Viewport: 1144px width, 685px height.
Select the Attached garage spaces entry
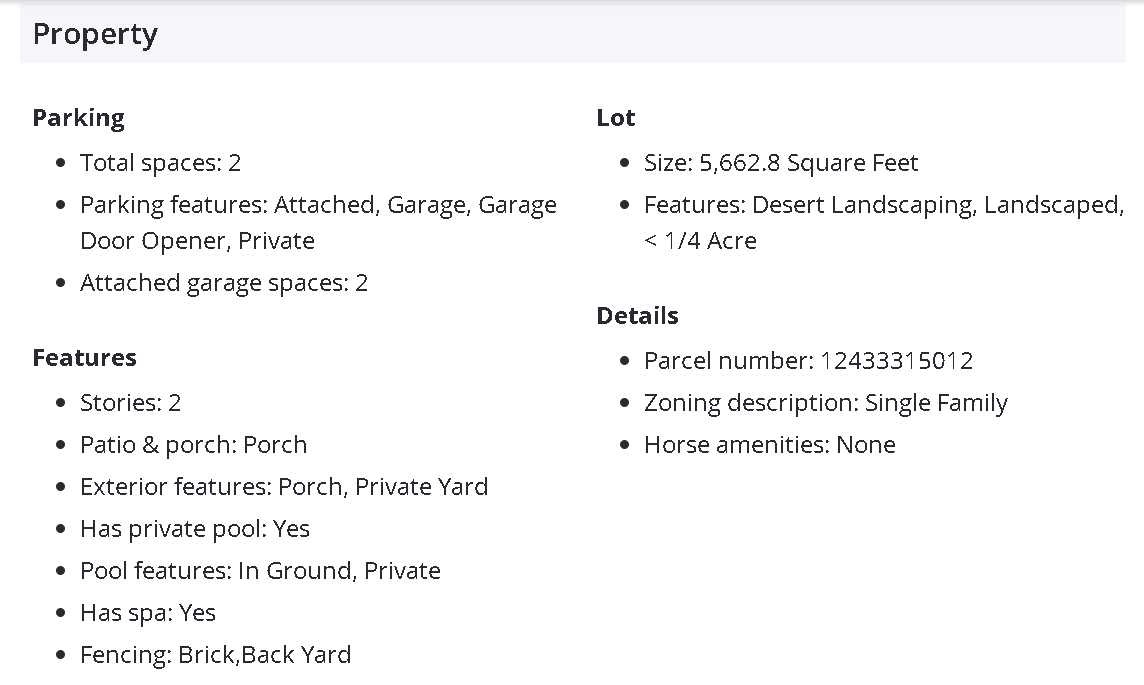click(224, 283)
